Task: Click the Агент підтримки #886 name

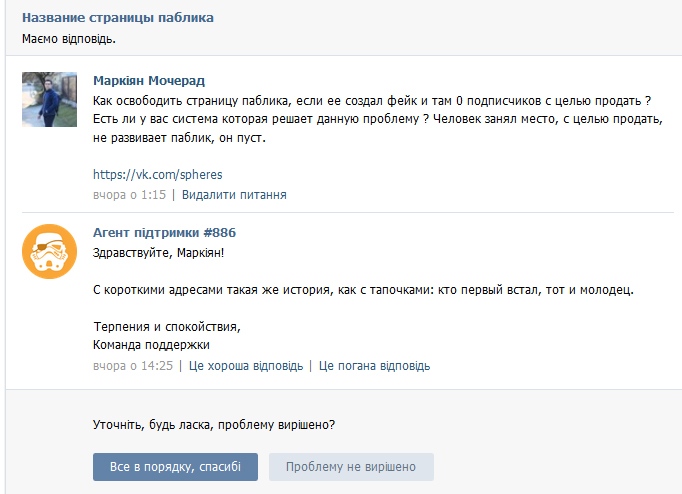Action: click(x=164, y=233)
